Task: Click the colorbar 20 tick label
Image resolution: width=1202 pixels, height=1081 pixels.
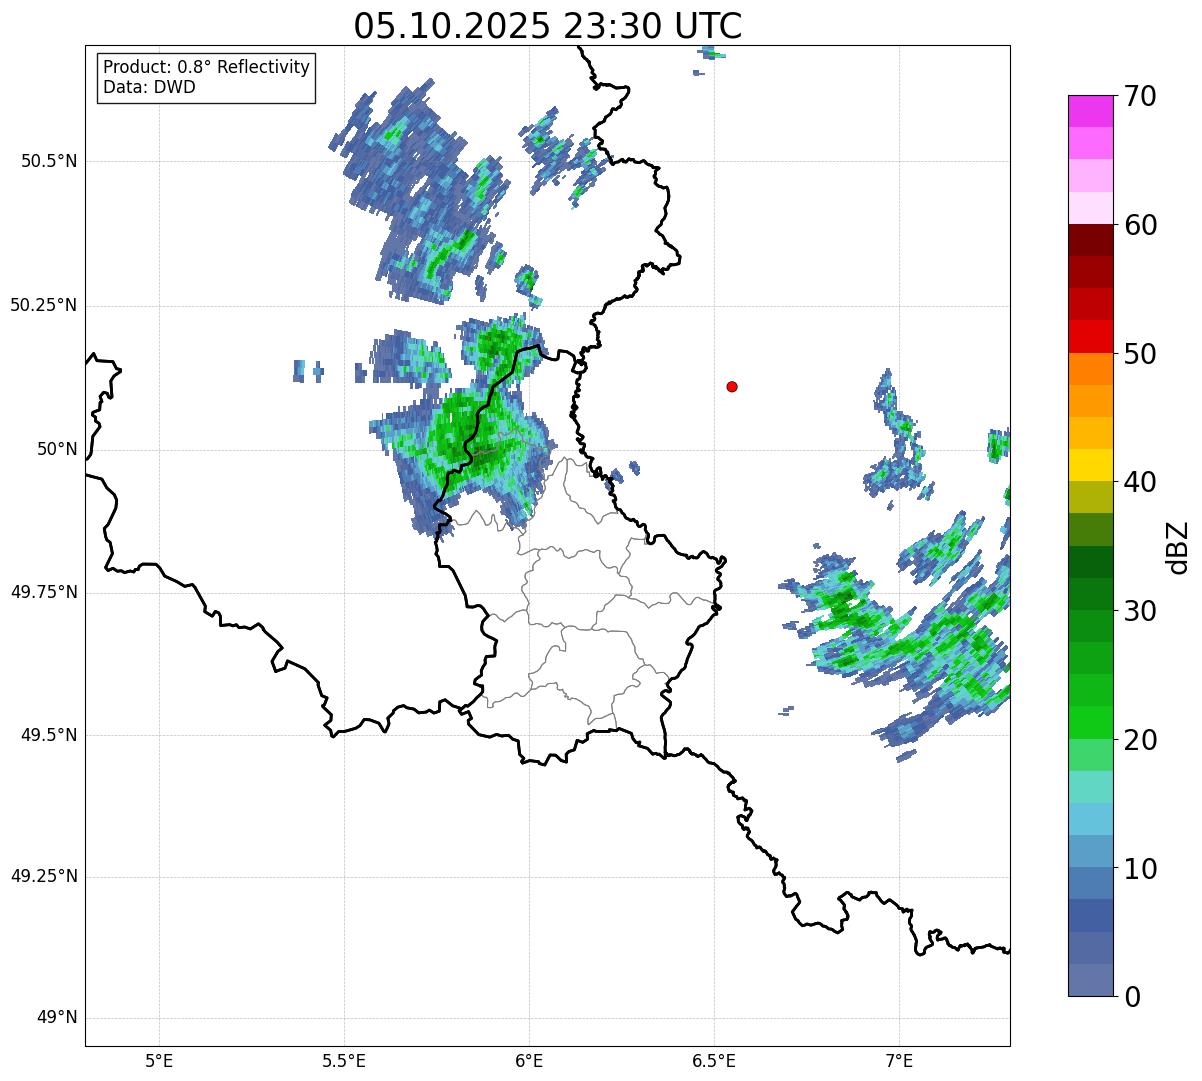Action: coord(1140,740)
